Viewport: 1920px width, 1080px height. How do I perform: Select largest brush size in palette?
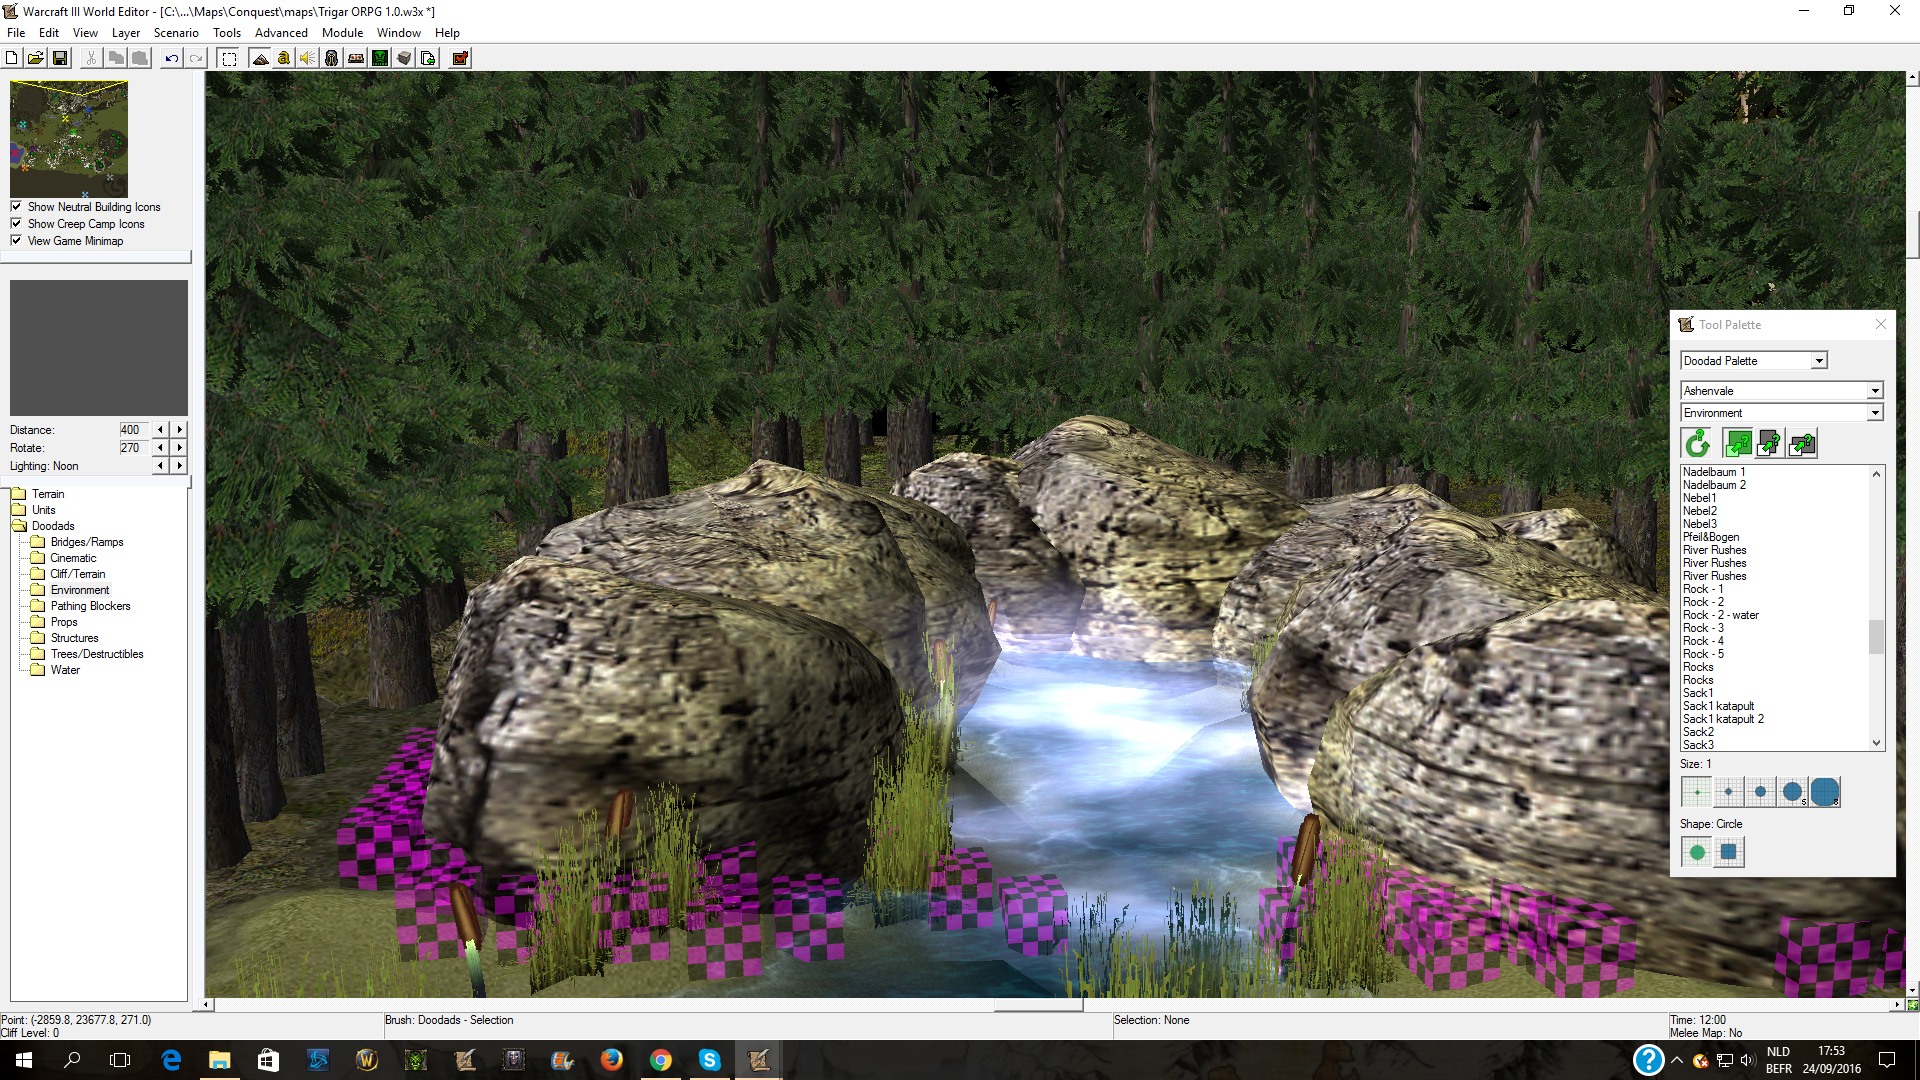(x=1825, y=792)
